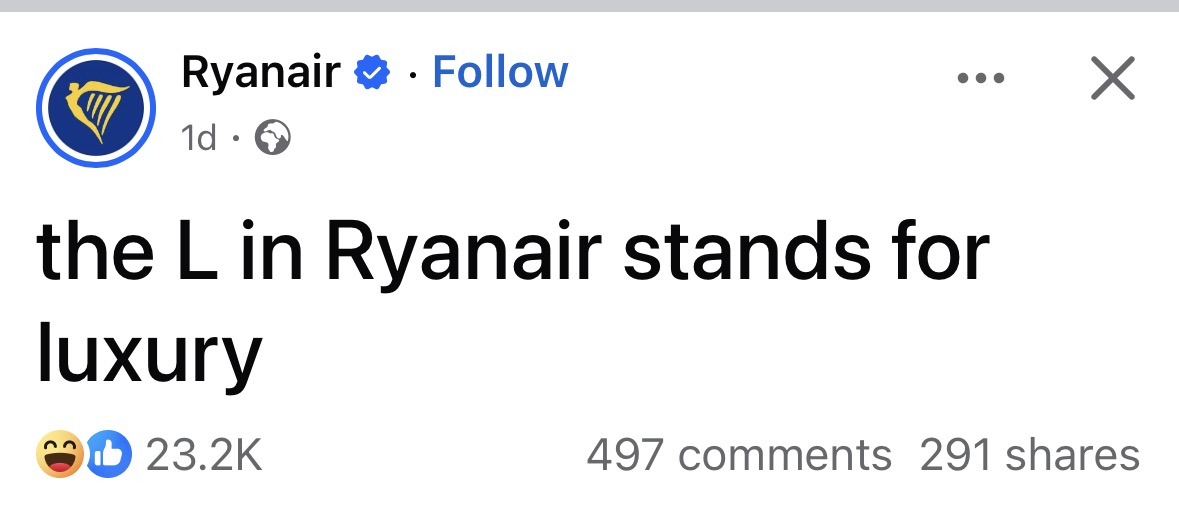This screenshot has width=1179, height=509.
Task: Open the 497 comments
Action: pos(738,456)
